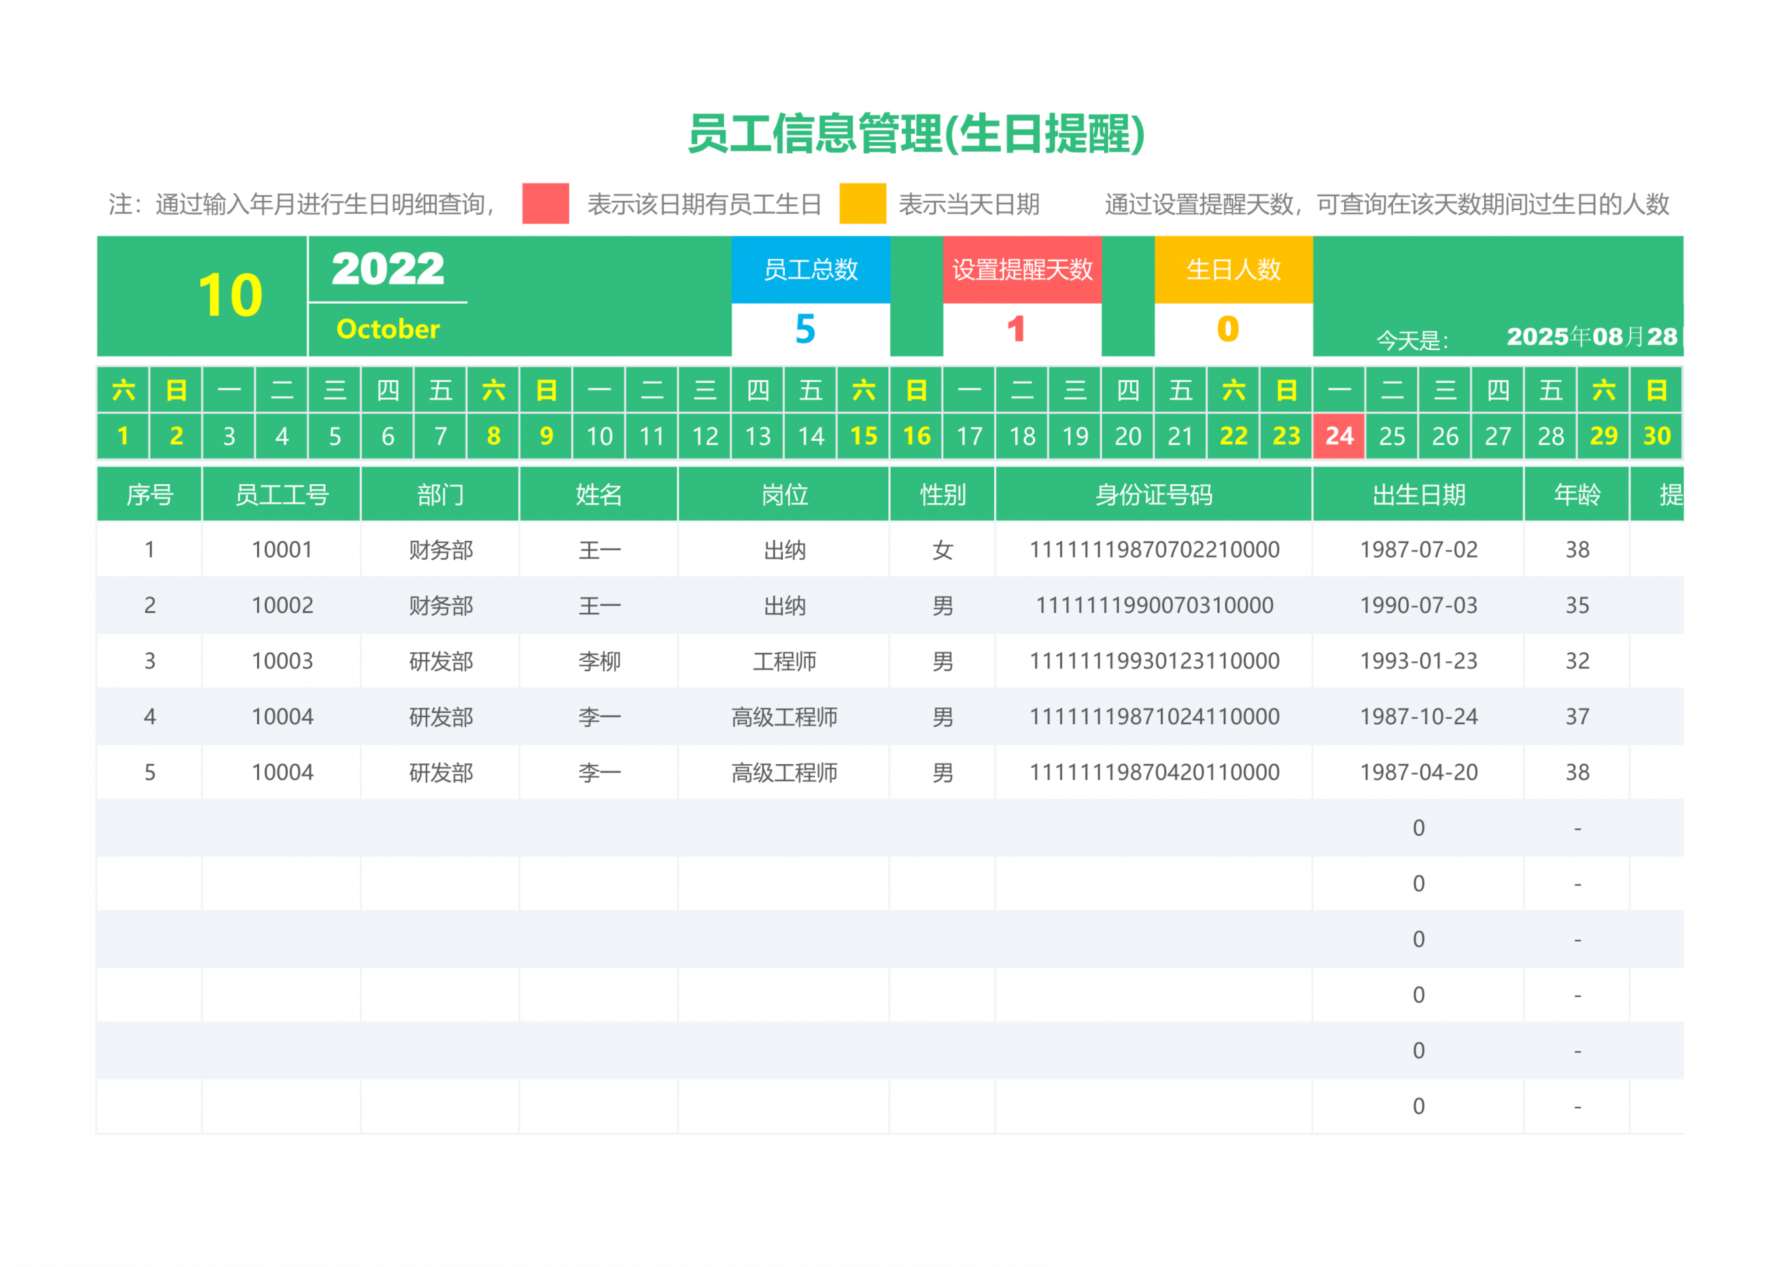Select the 年龄 column header

coord(1577,495)
